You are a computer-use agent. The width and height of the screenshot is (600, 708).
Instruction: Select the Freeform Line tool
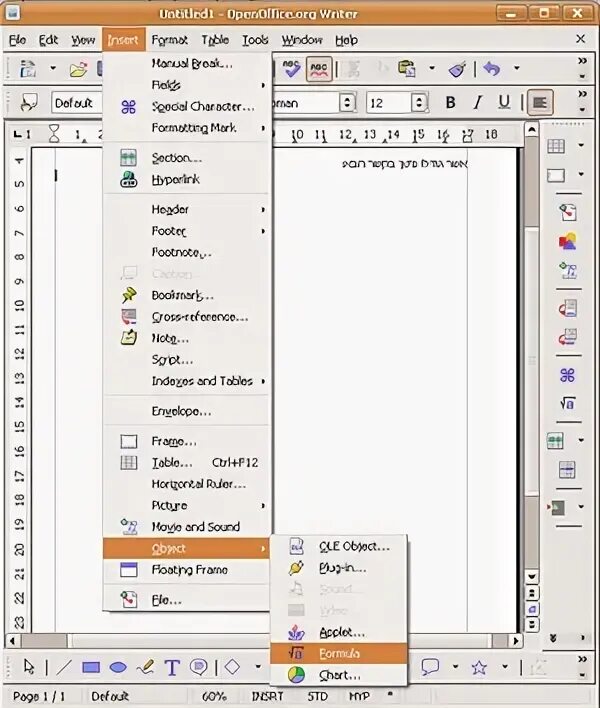click(x=145, y=667)
